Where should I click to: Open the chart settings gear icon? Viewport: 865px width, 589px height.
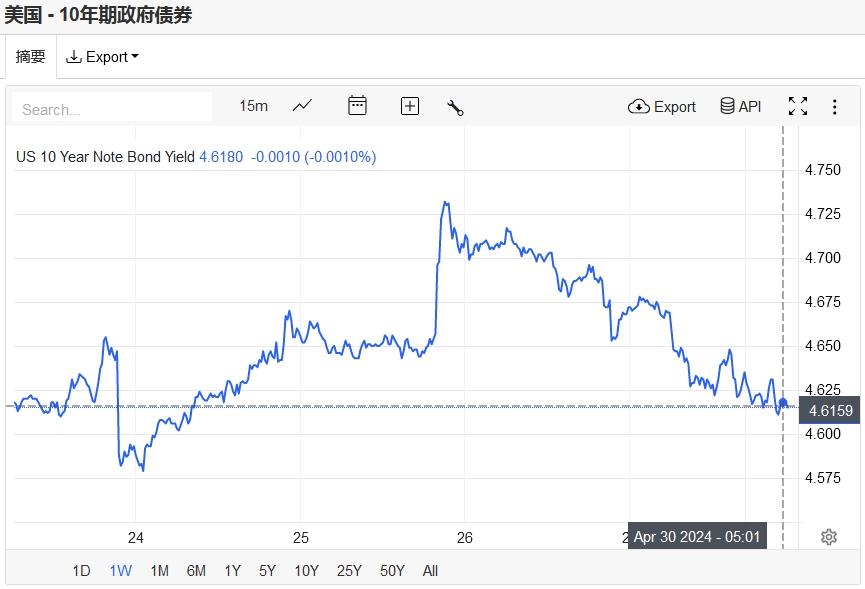[828, 537]
